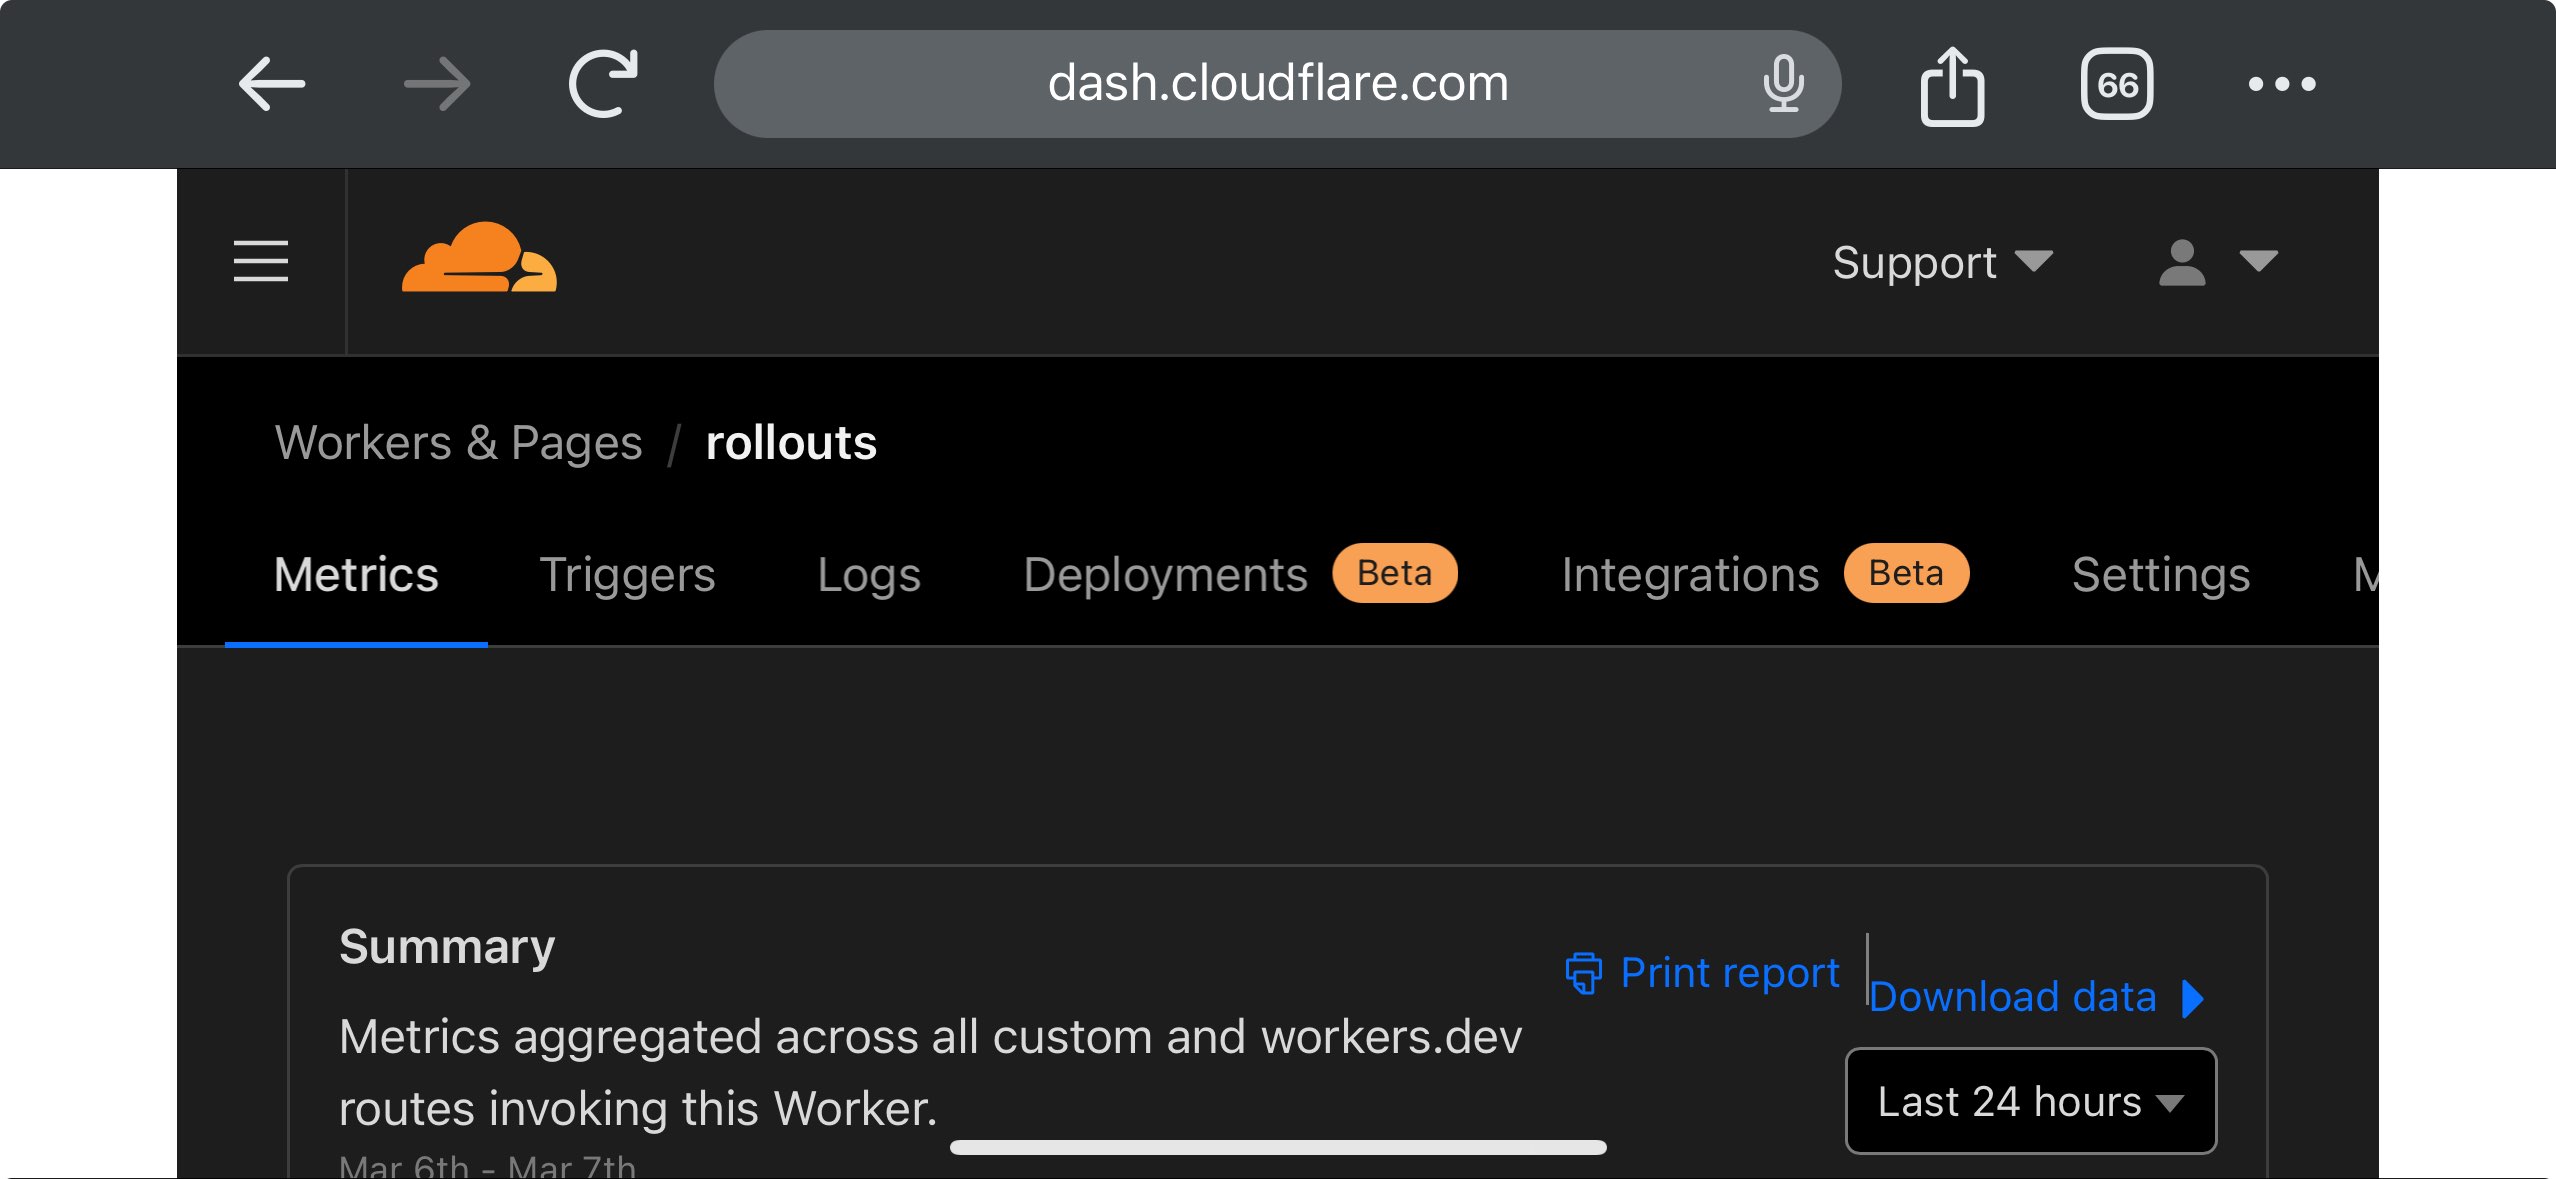Expand the Download data options
2556x1179 pixels.
coord(2013,995)
